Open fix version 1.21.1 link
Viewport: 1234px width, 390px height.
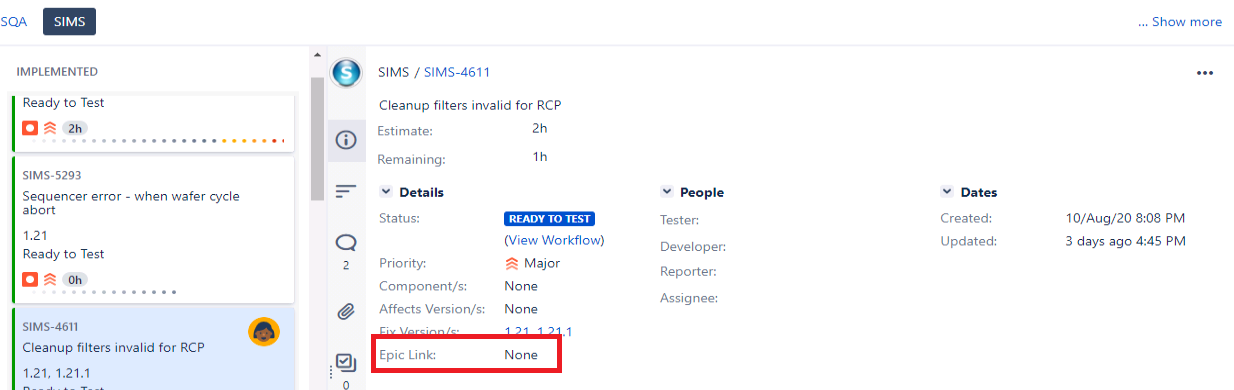(x=554, y=331)
